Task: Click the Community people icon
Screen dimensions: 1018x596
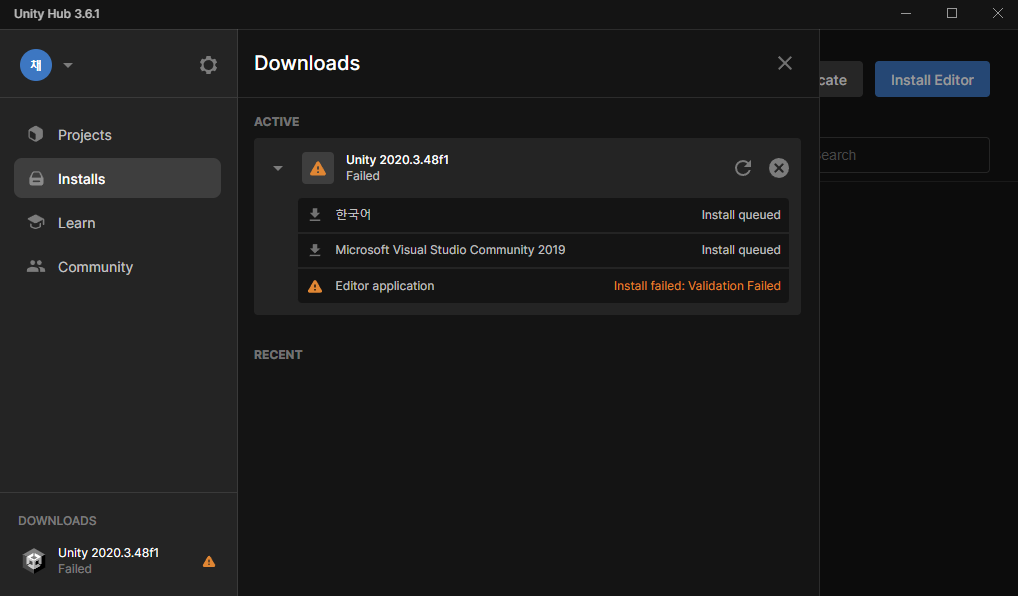Action: (36, 266)
